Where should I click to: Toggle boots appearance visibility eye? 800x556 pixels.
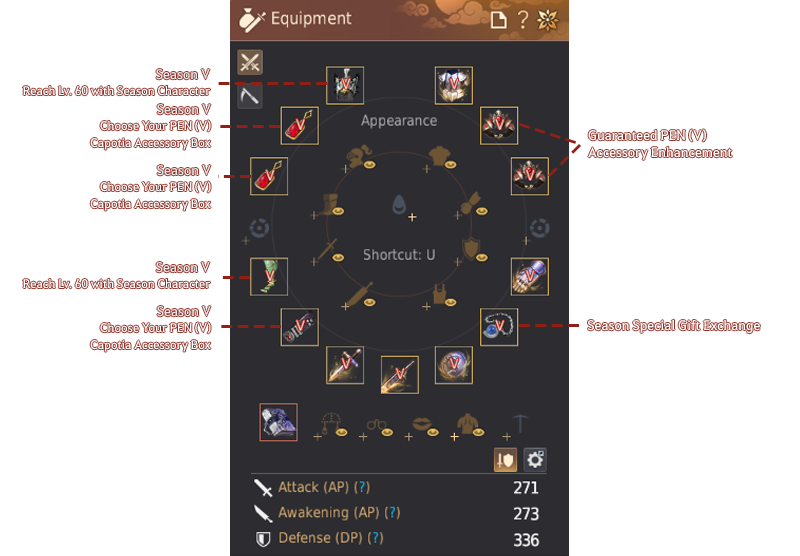pyautogui.click(x=338, y=211)
